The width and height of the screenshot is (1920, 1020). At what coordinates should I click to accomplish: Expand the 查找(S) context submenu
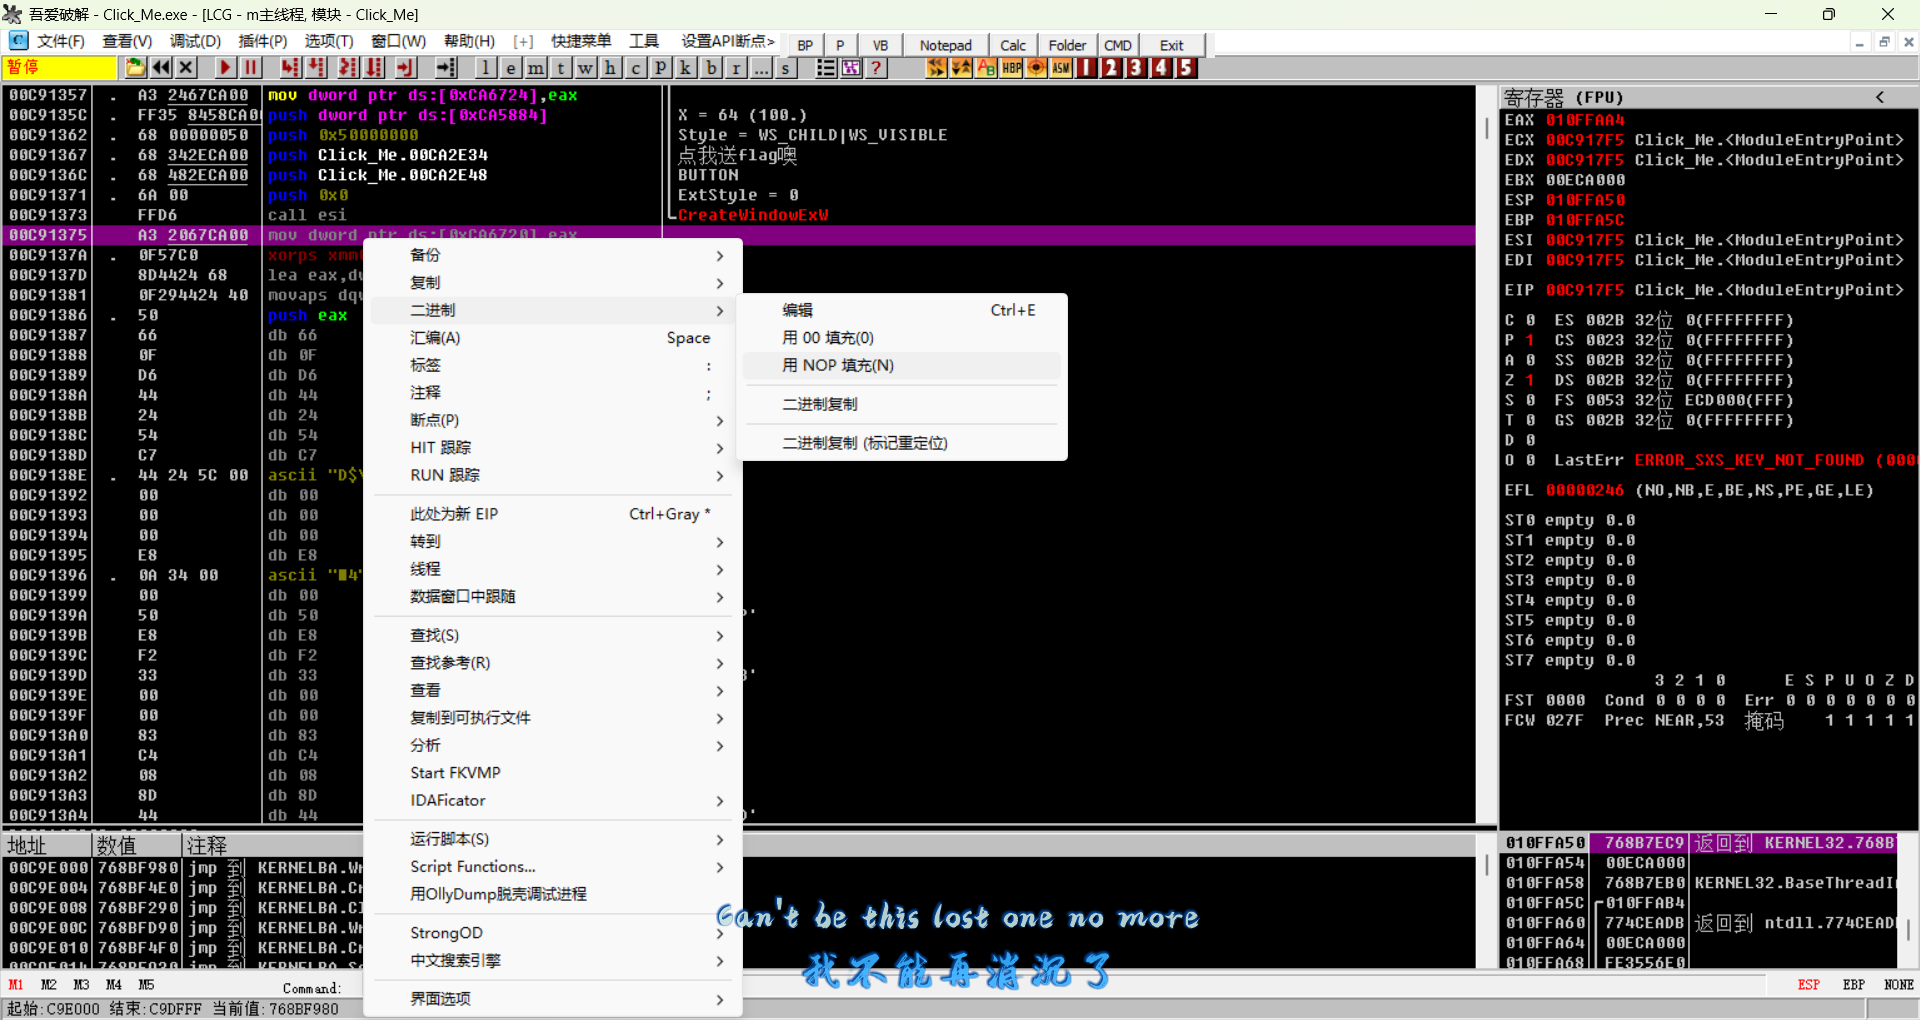point(553,635)
